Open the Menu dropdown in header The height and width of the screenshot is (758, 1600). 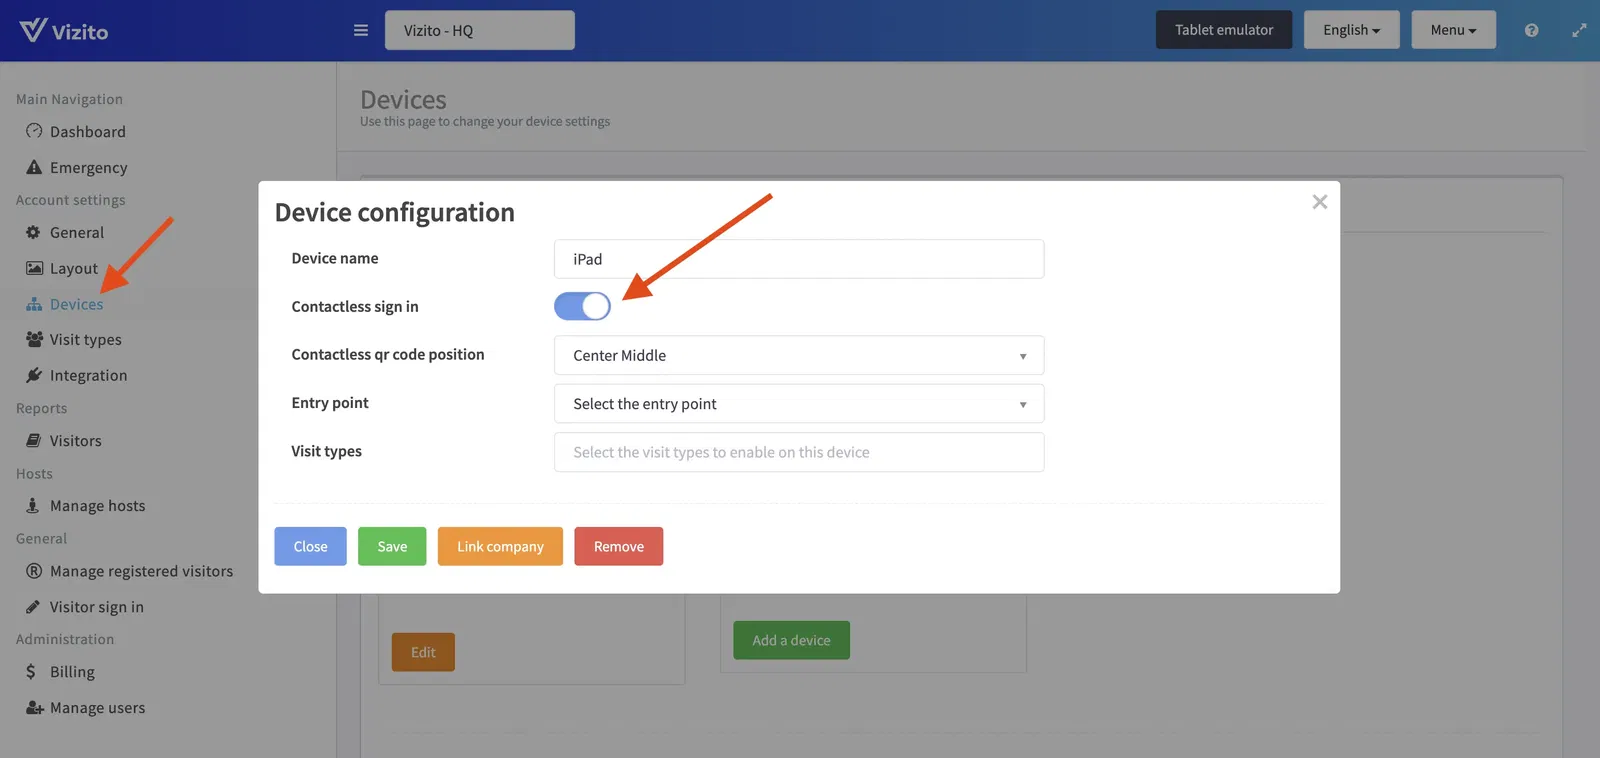1453,30
